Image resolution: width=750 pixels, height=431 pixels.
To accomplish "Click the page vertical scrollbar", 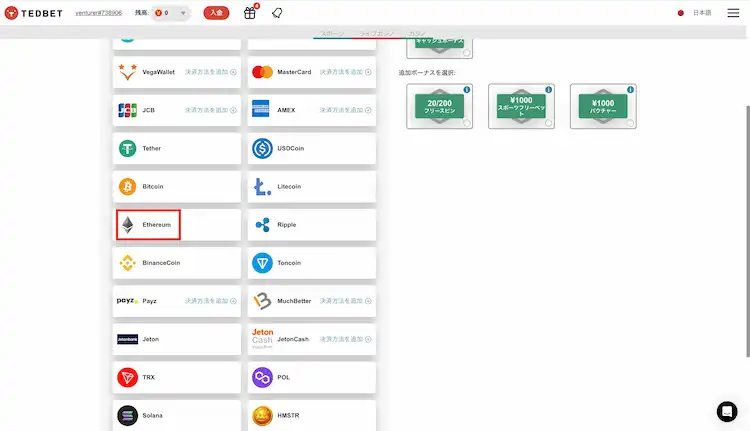I will (x=748, y=231).
